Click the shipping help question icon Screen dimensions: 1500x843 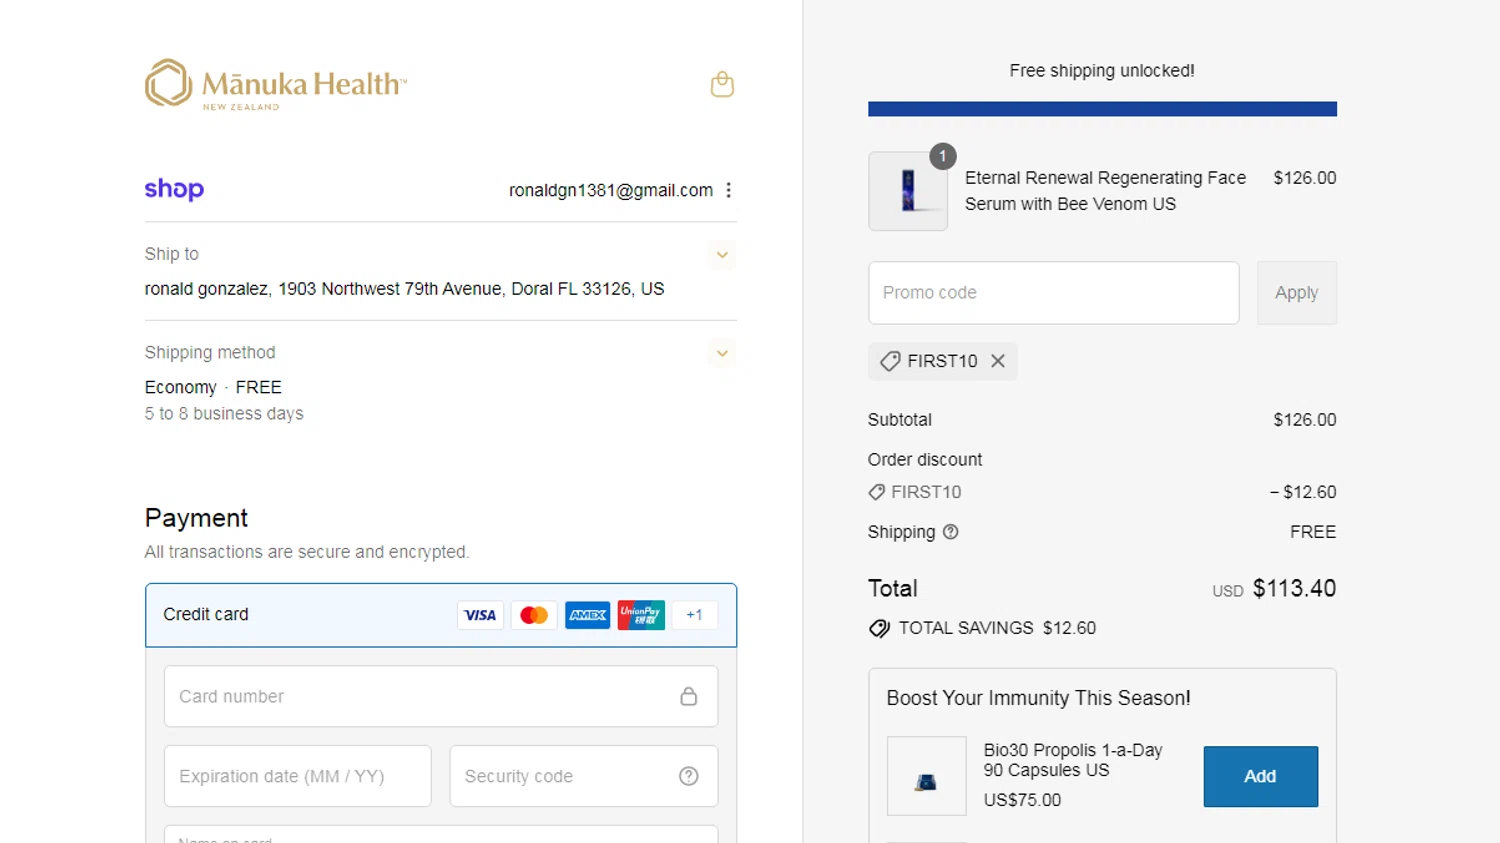[951, 532]
